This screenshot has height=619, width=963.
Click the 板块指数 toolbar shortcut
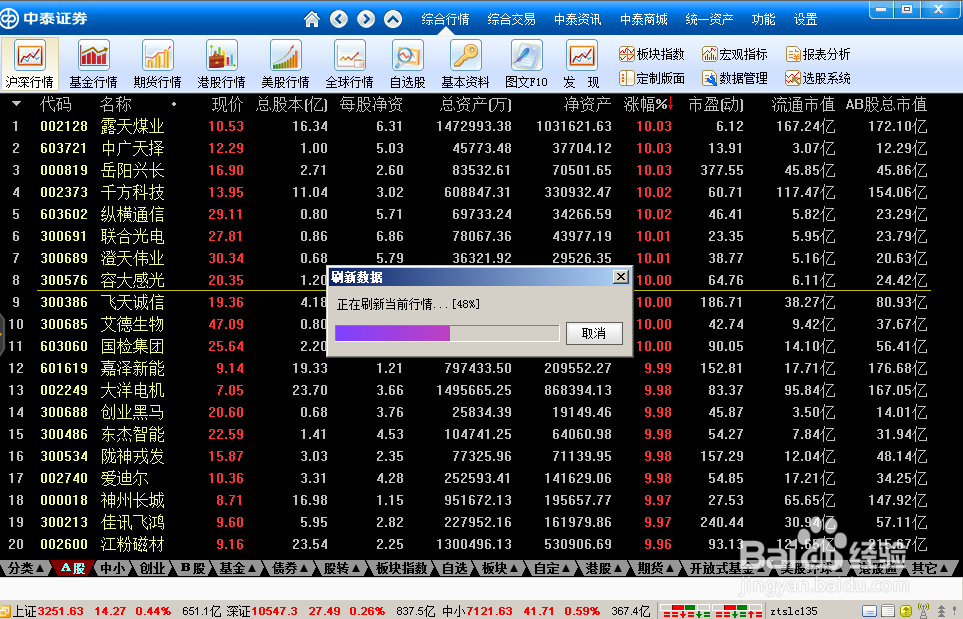click(651, 54)
